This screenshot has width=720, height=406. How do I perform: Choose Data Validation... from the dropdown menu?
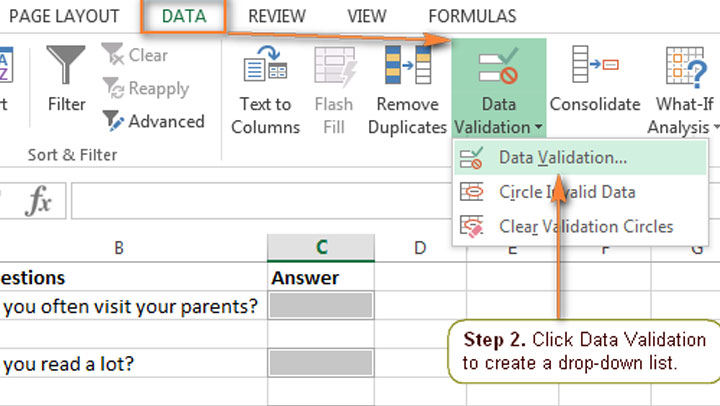[563, 158]
